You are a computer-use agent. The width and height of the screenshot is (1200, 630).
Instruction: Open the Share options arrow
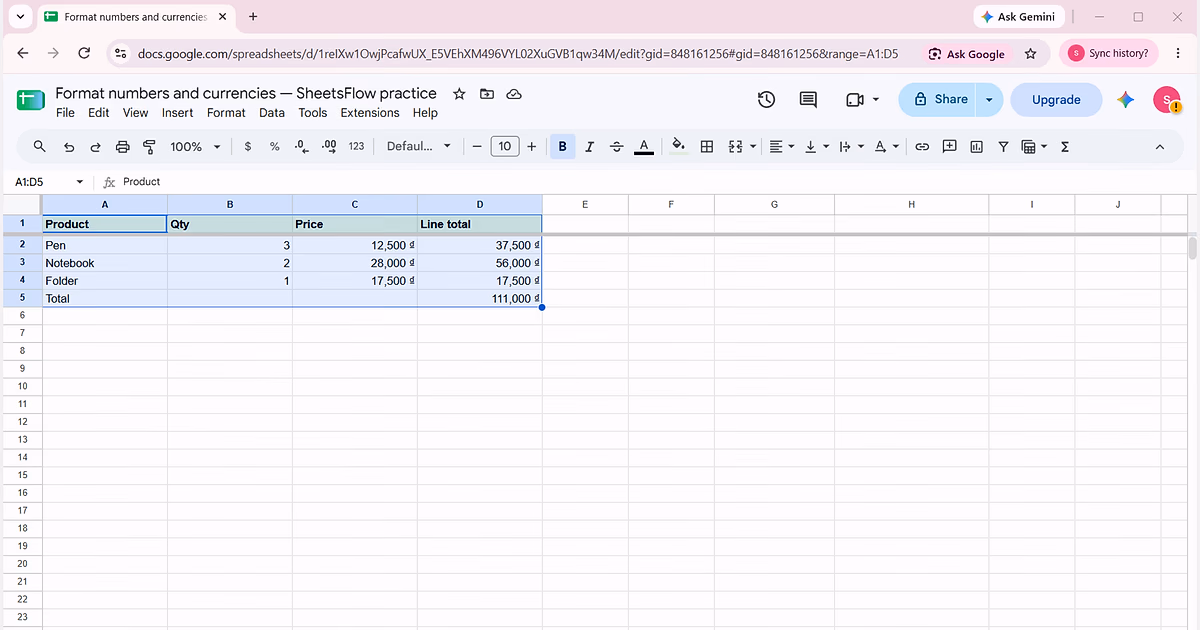[x=989, y=99]
